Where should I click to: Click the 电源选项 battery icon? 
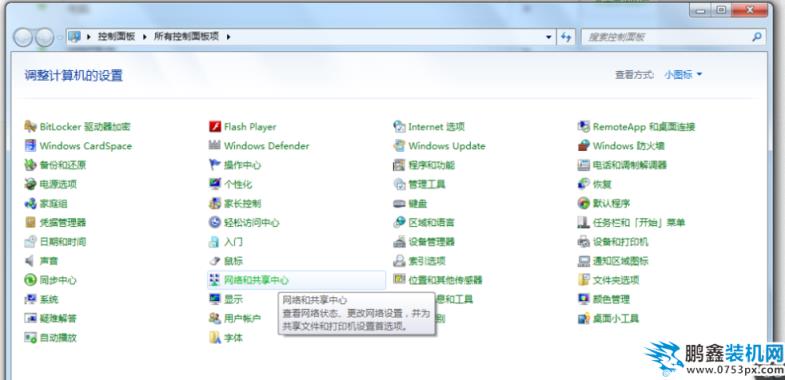tap(31, 184)
